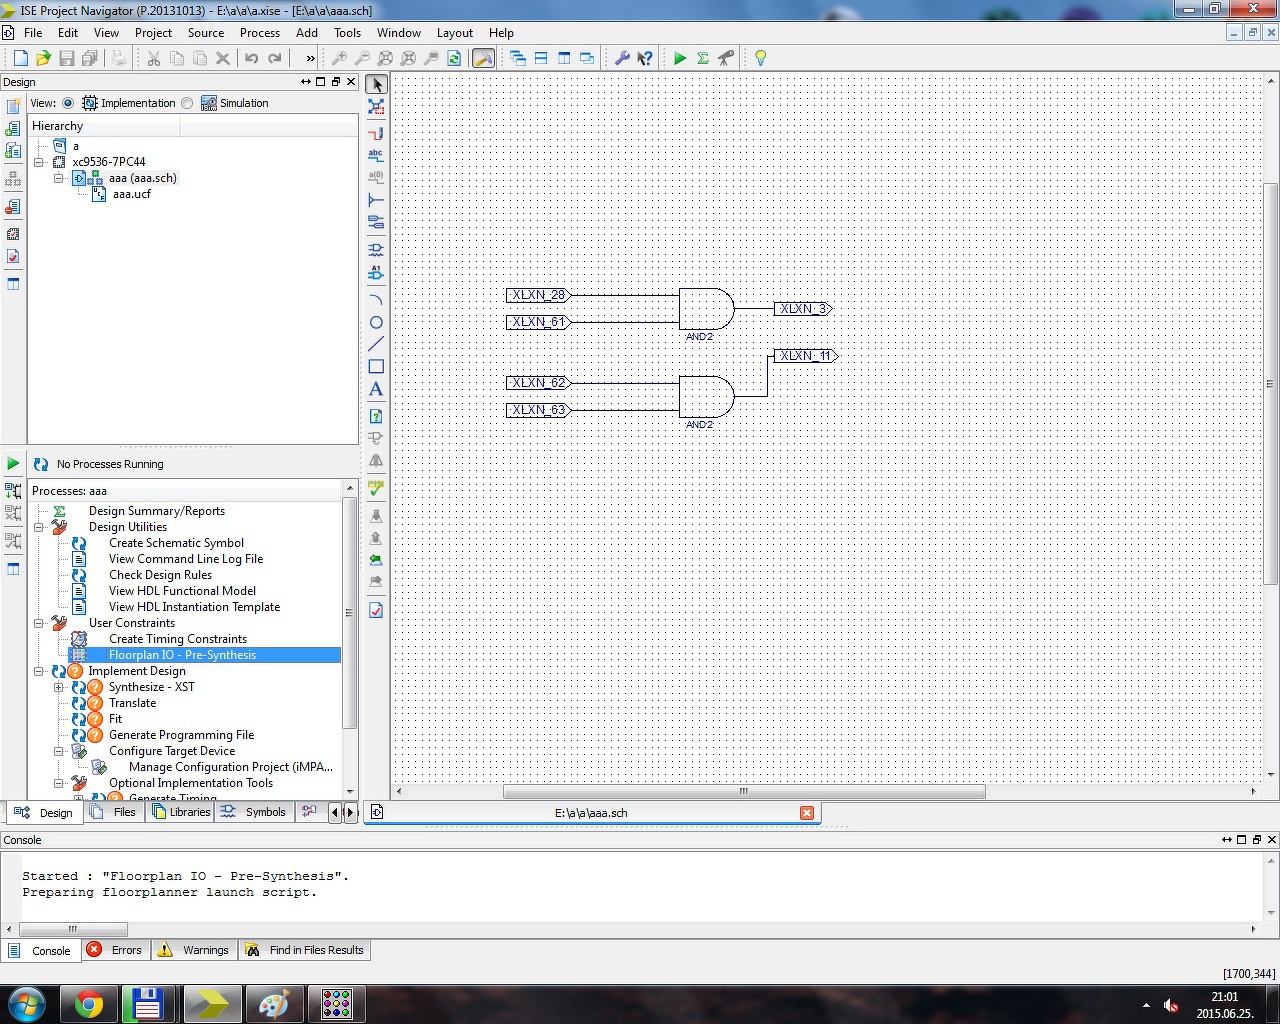
Task: Click the schematic vertical scrollbar thumb
Action: (1271, 384)
